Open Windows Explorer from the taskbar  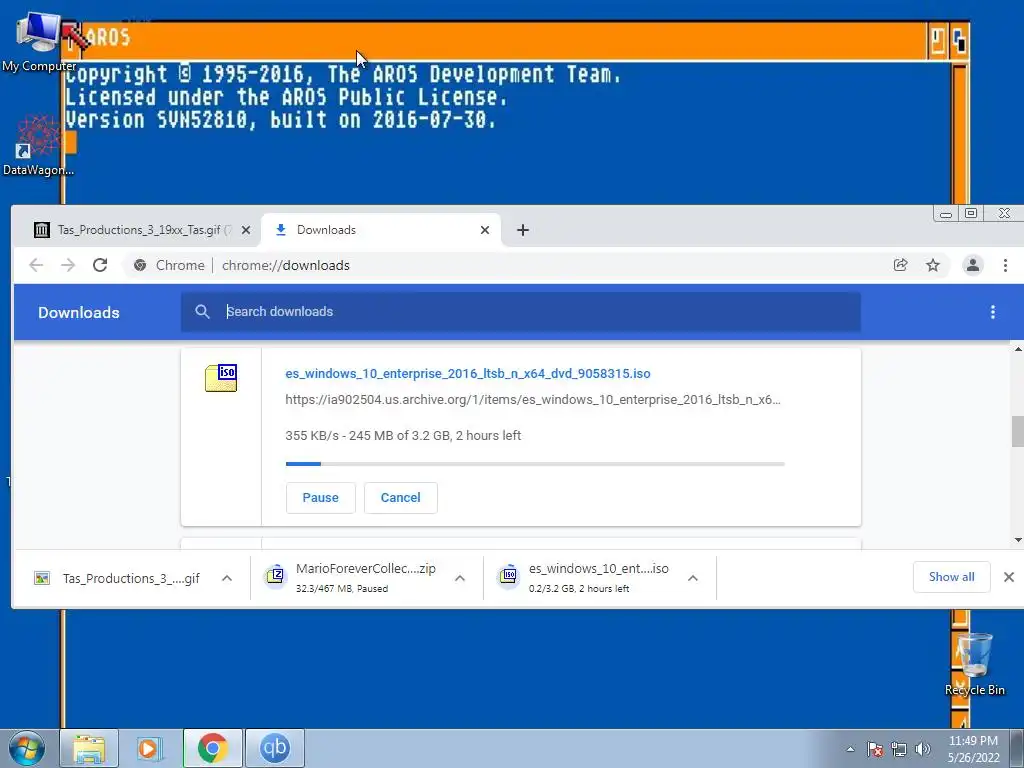pyautogui.click(x=89, y=748)
